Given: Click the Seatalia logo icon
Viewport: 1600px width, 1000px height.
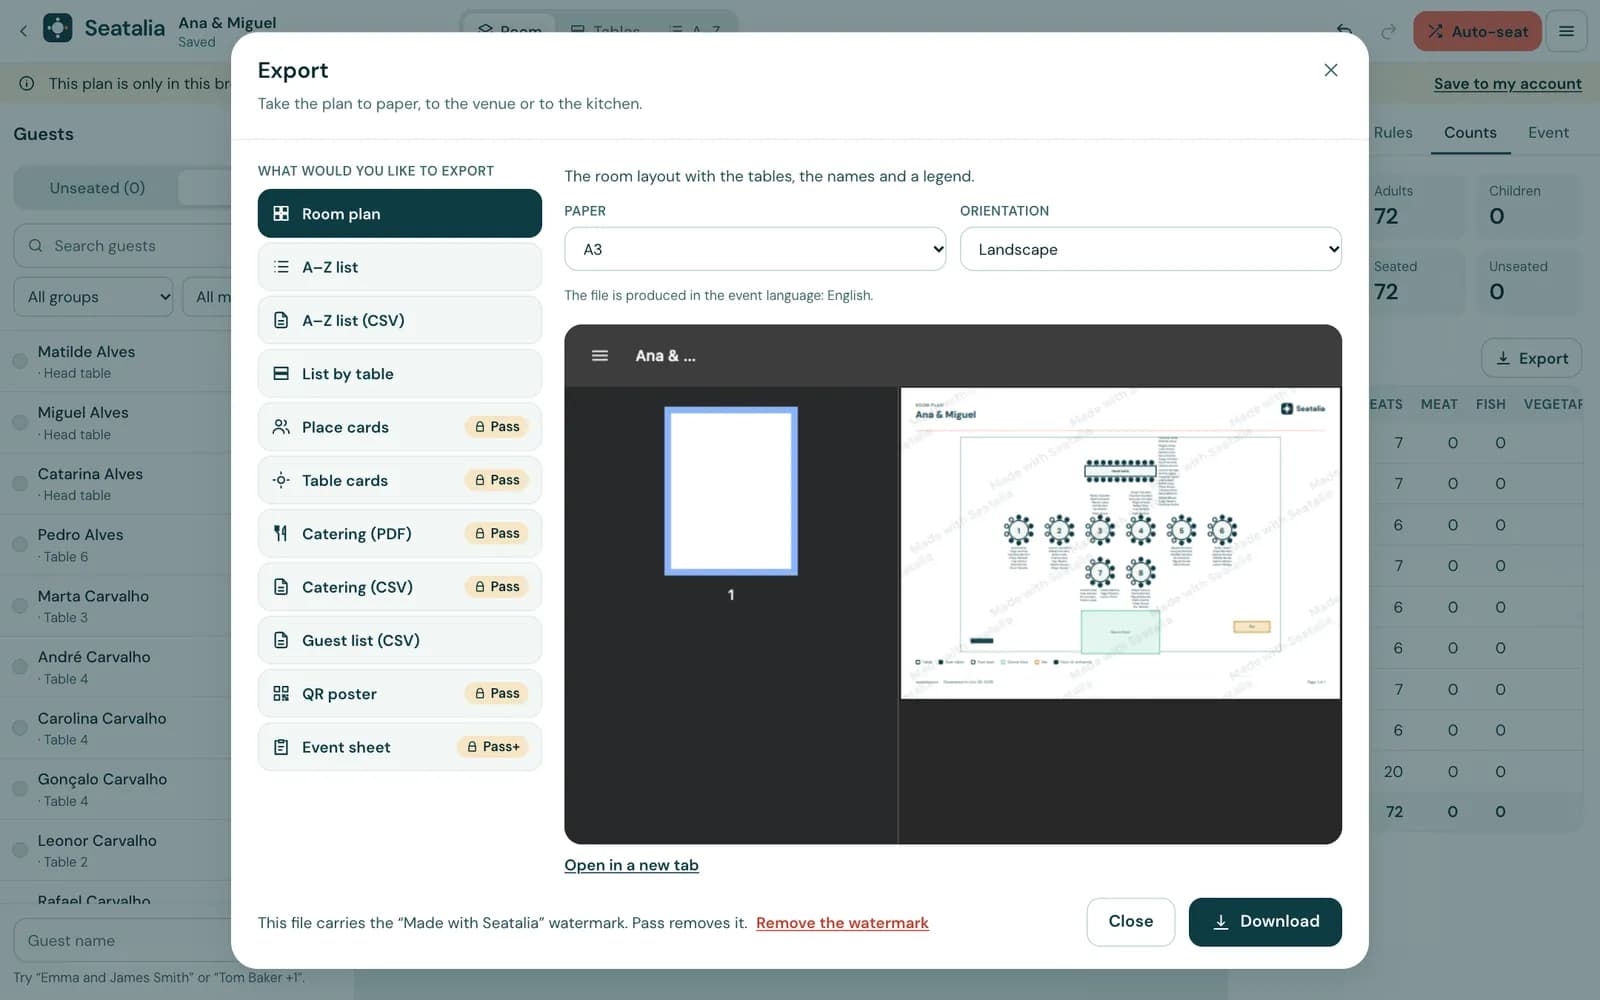Looking at the screenshot, I should [x=58, y=28].
